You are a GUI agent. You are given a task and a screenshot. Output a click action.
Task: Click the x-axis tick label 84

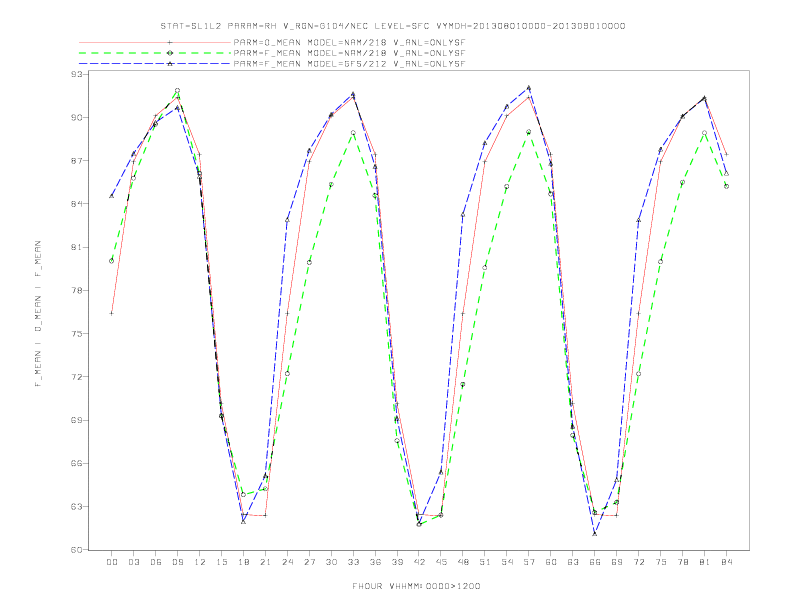(x=727, y=562)
